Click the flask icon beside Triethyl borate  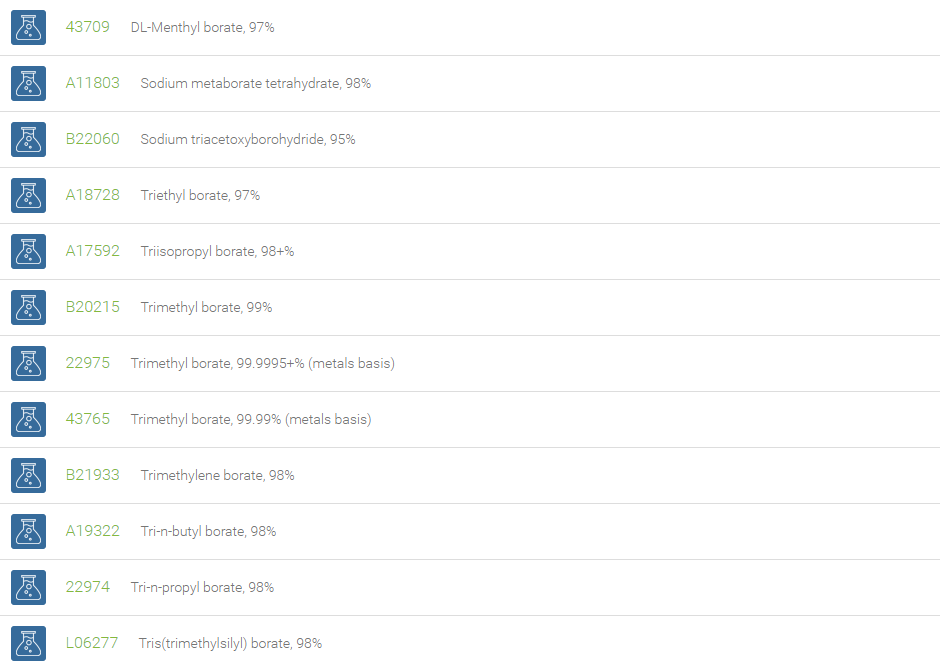(x=28, y=195)
